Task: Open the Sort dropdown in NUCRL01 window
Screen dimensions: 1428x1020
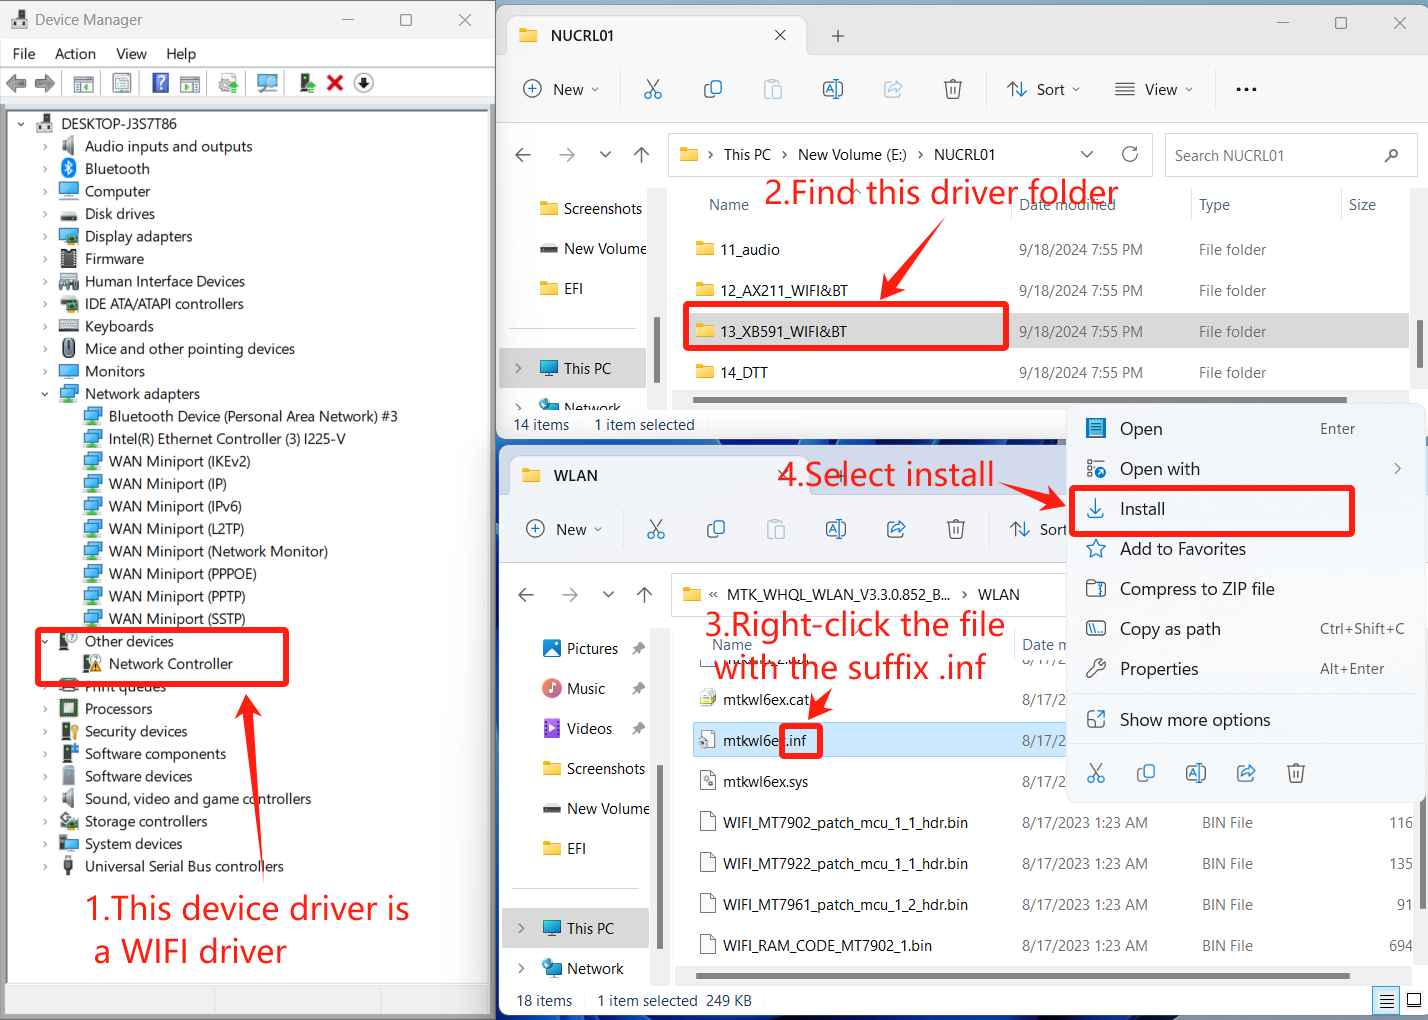Action: [x=1044, y=90]
